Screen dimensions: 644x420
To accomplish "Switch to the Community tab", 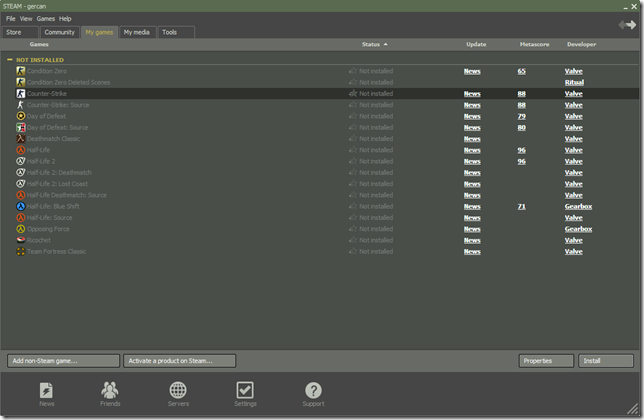I will click(x=60, y=32).
